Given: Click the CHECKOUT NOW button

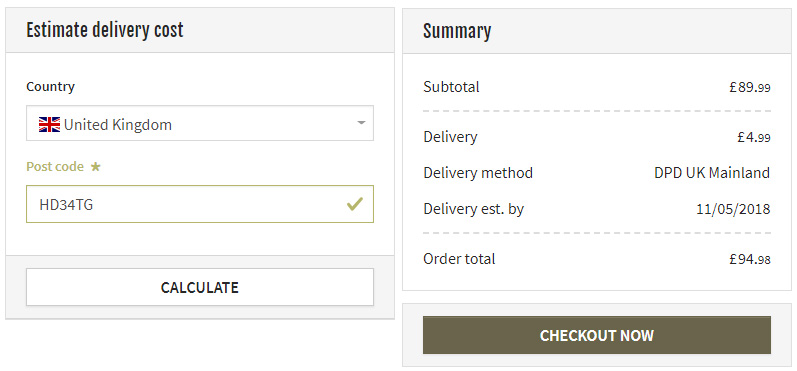Looking at the screenshot, I should [597, 335].
